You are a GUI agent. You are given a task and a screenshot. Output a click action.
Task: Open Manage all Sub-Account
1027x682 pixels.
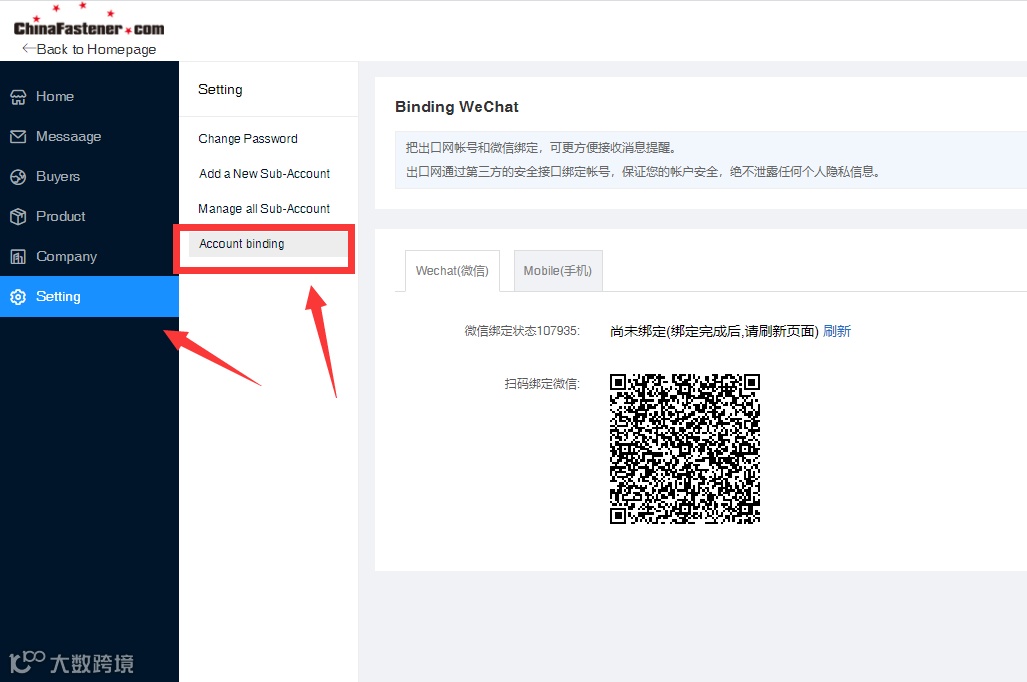[264, 208]
